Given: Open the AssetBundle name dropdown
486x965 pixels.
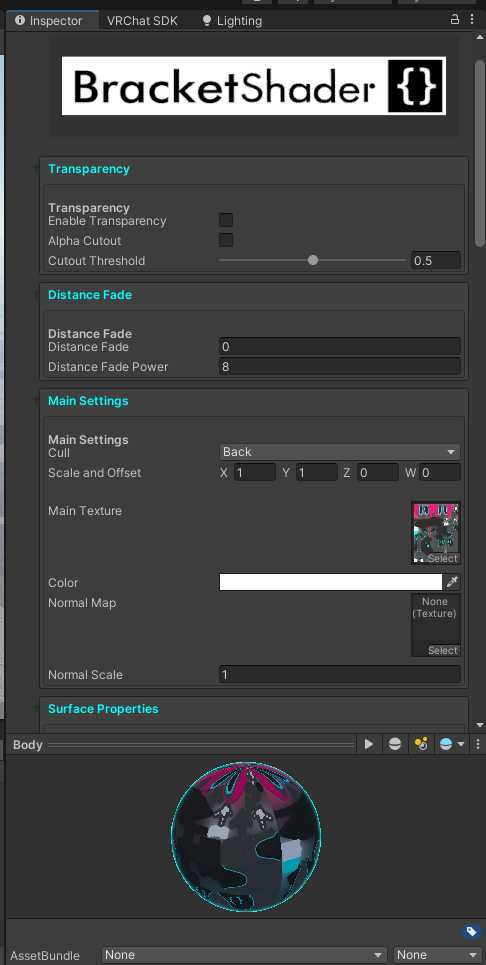Looking at the screenshot, I should 244,955.
